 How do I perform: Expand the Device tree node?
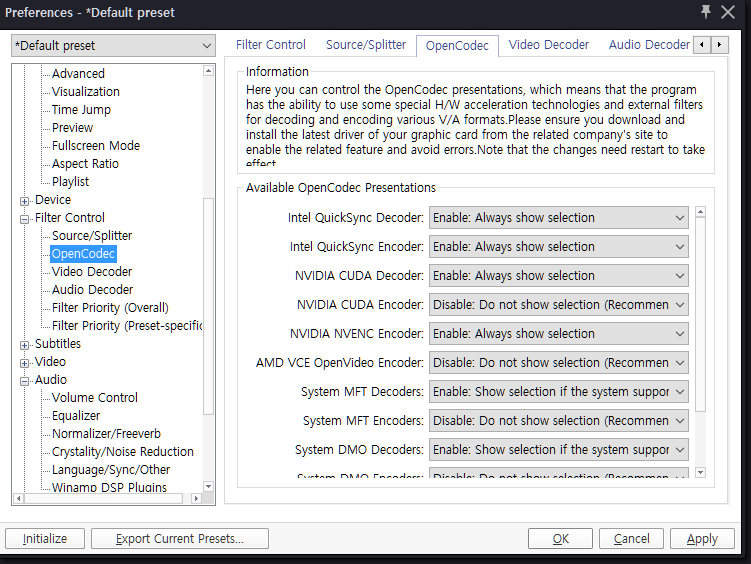pyautogui.click(x=25, y=200)
